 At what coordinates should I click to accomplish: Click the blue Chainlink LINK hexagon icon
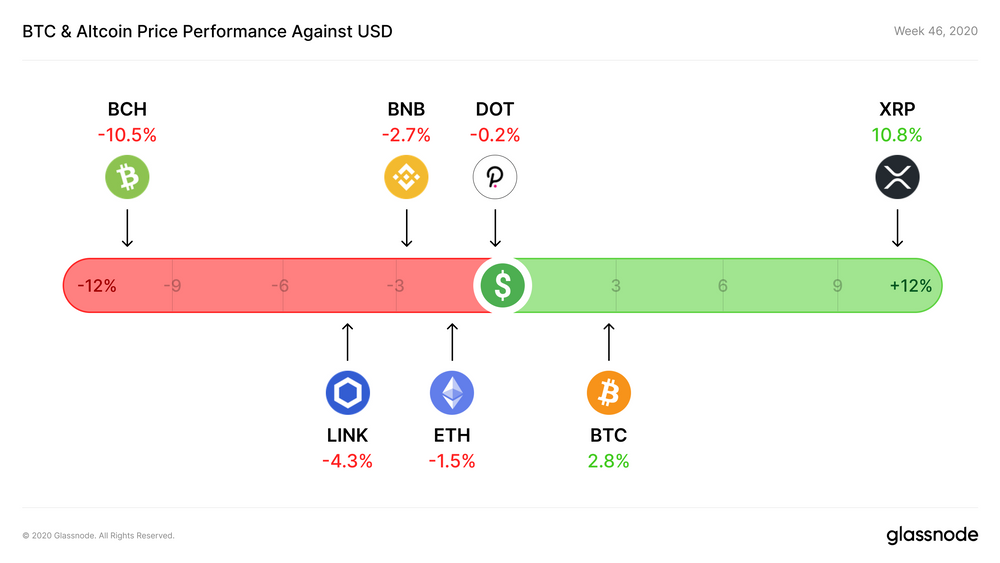tap(348, 393)
